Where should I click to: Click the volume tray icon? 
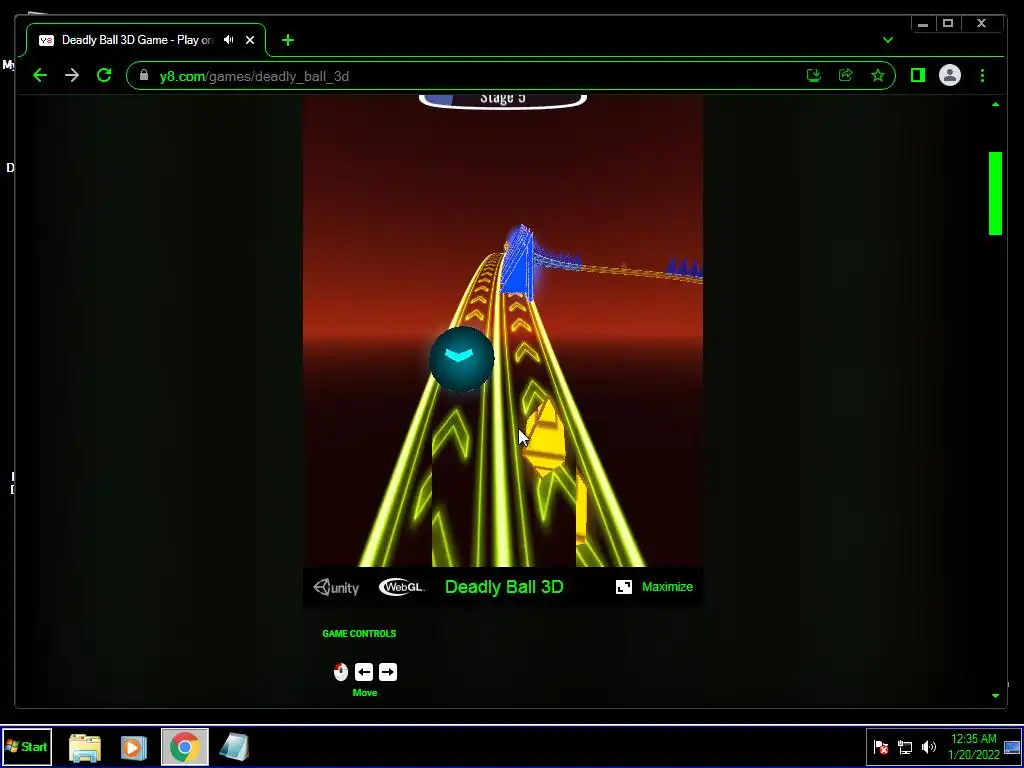click(x=929, y=747)
